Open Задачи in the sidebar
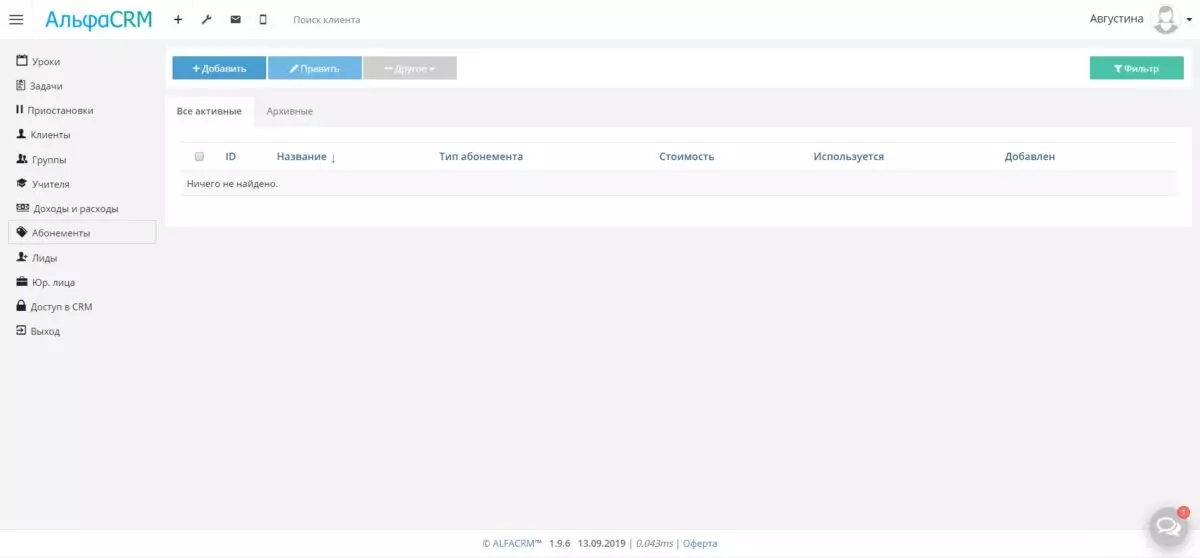Image resolution: width=1200 pixels, height=558 pixels. click(82, 86)
